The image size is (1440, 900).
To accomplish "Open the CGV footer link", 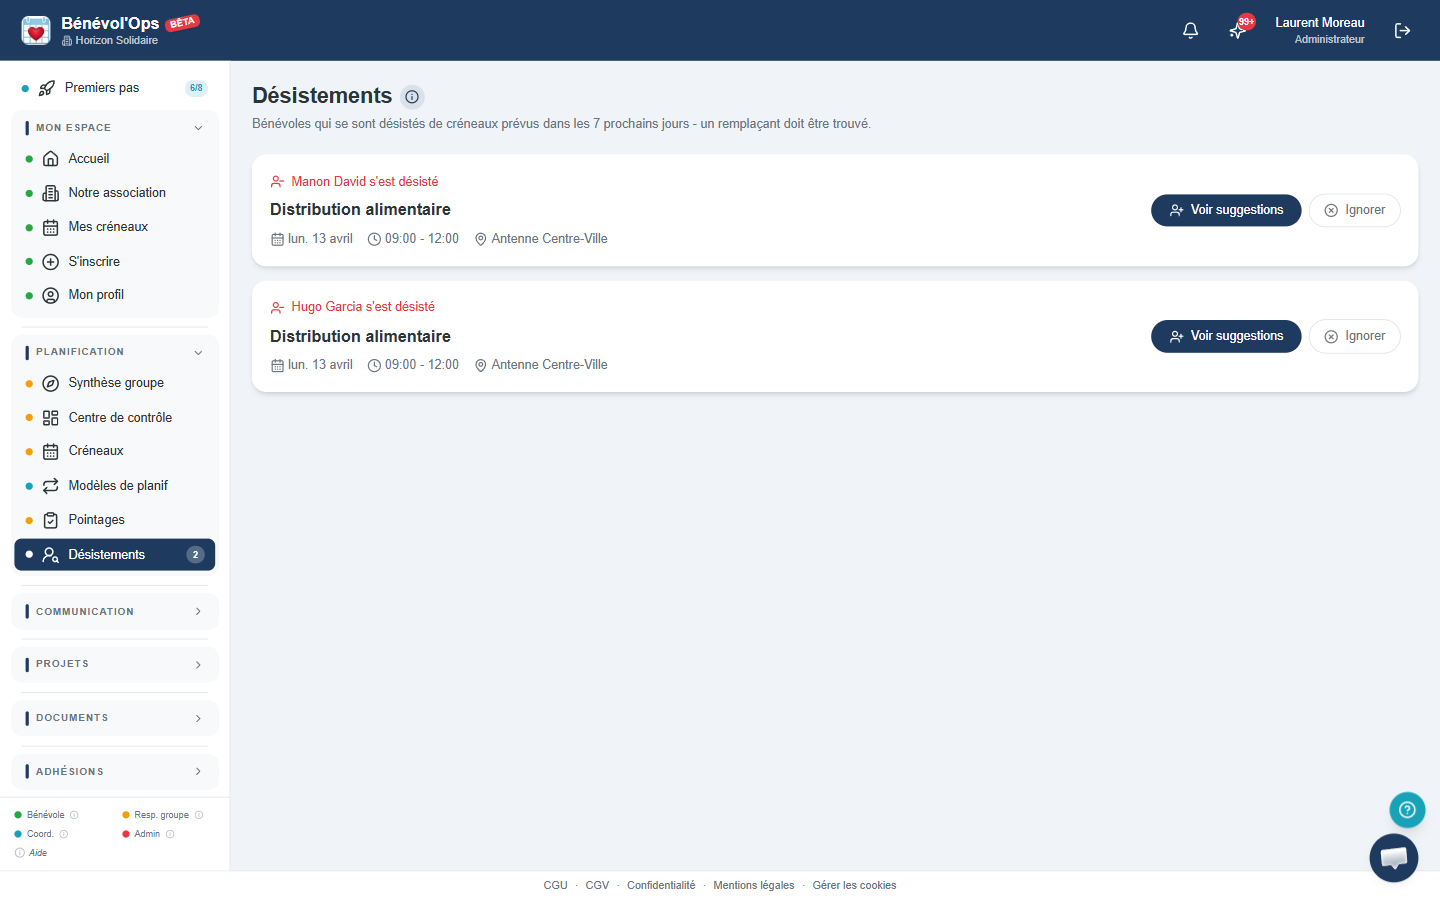I will click(x=597, y=886).
